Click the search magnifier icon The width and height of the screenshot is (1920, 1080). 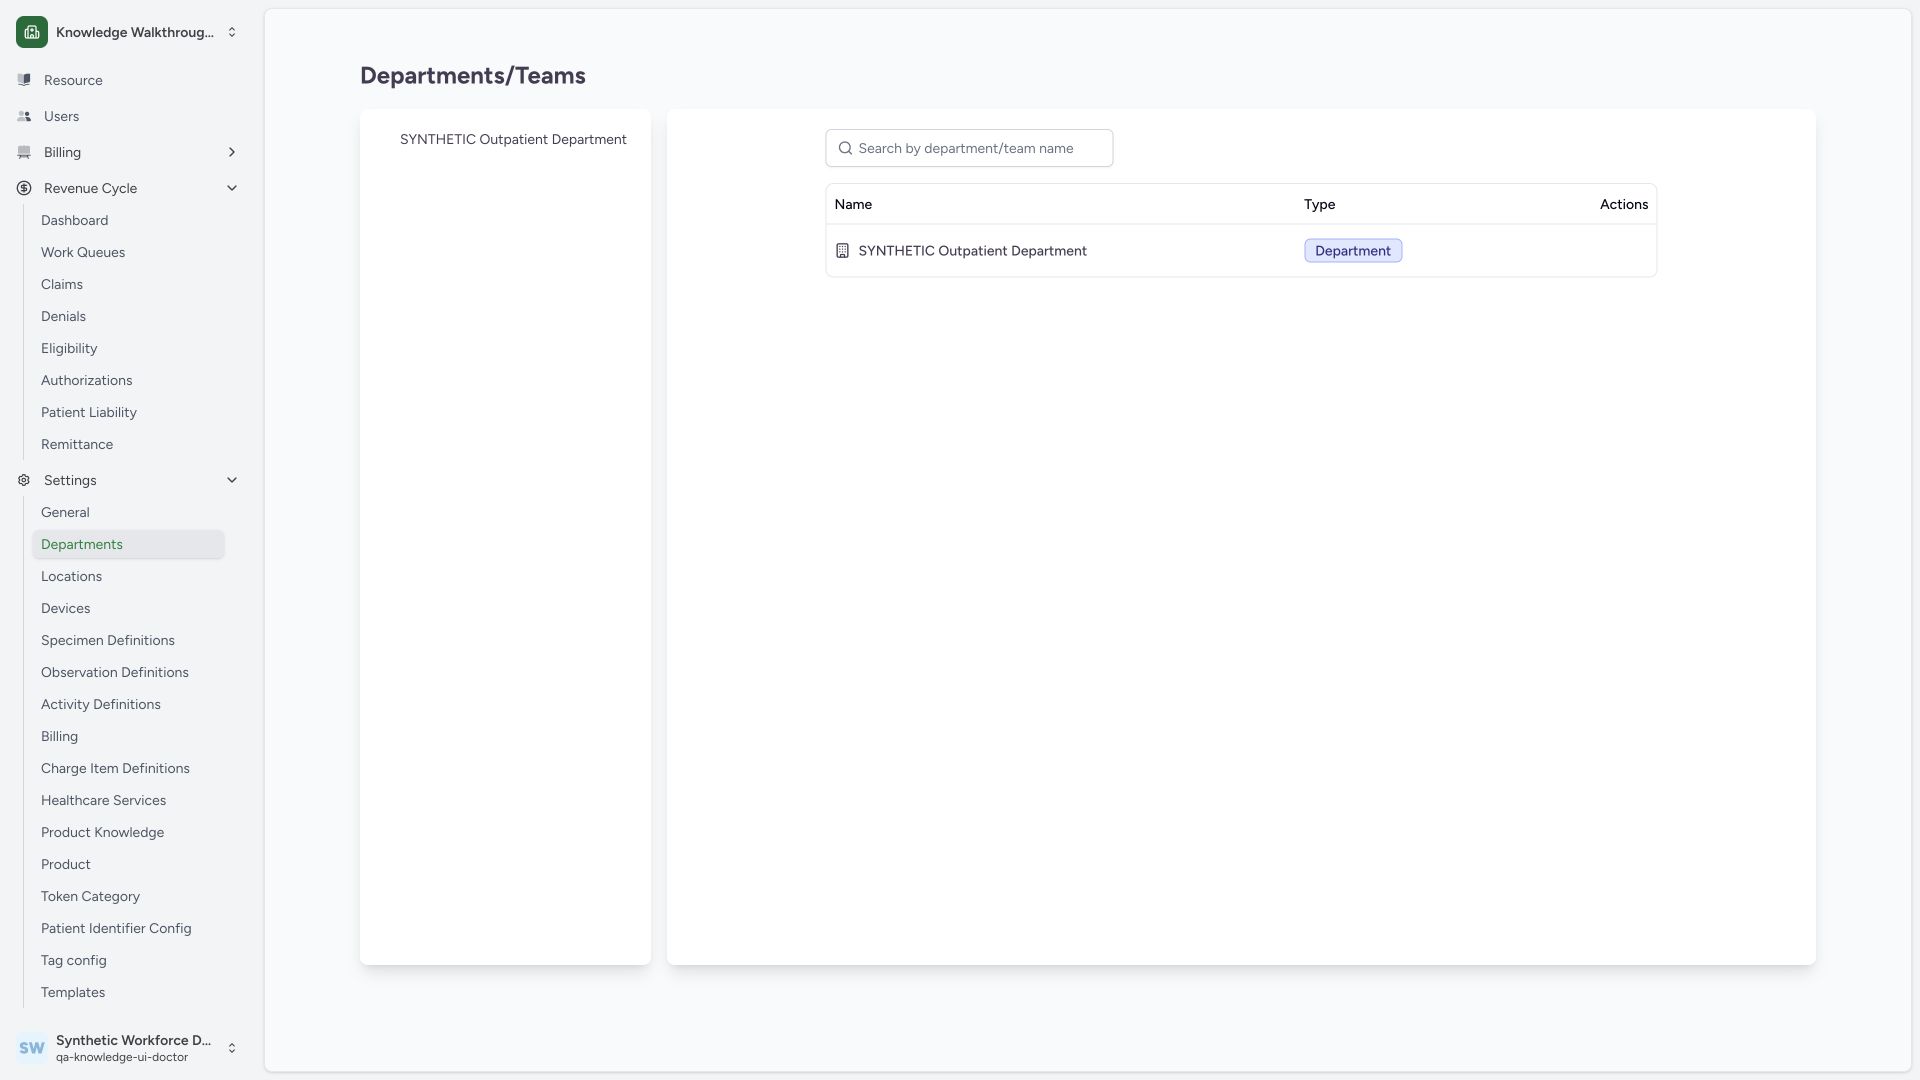[845, 148]
